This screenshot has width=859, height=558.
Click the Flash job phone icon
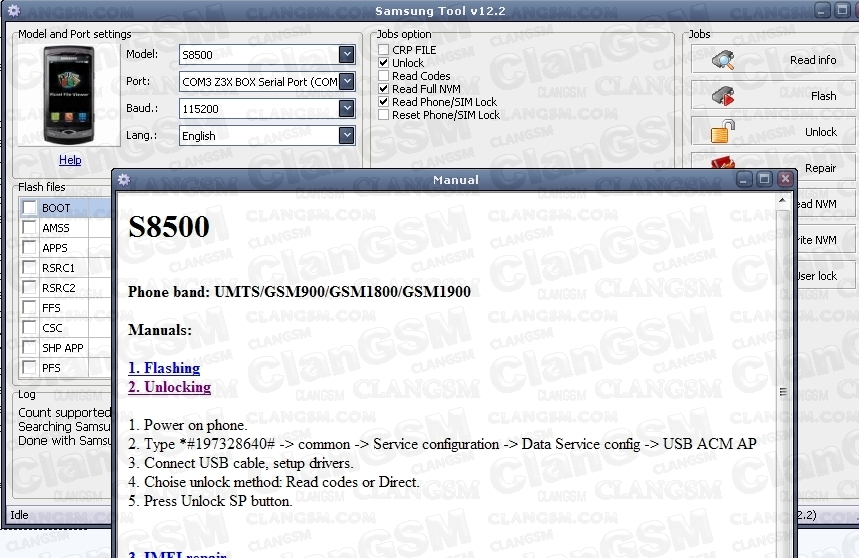point(723,96)
